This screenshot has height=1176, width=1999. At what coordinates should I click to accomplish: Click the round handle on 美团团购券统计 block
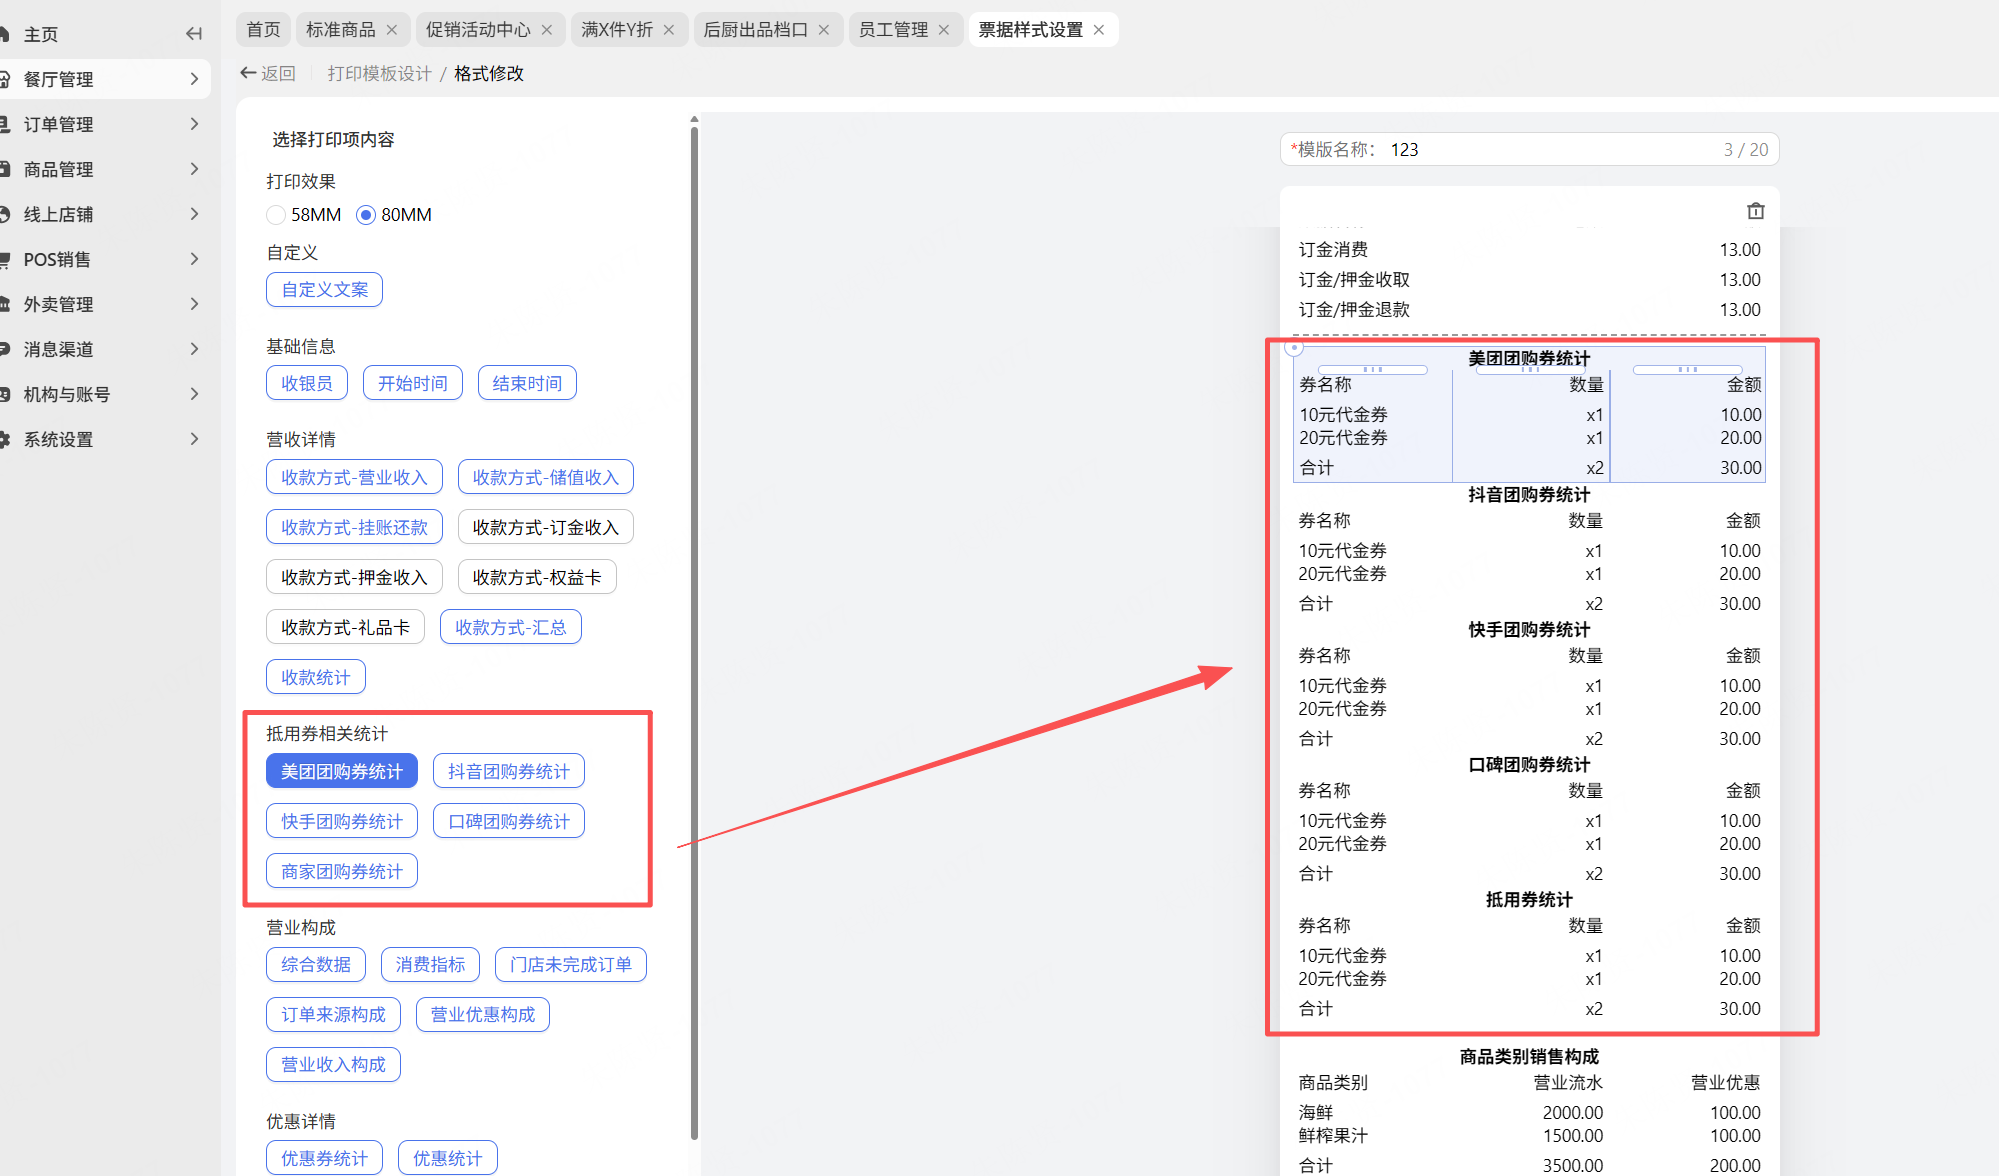[1294, 348]
